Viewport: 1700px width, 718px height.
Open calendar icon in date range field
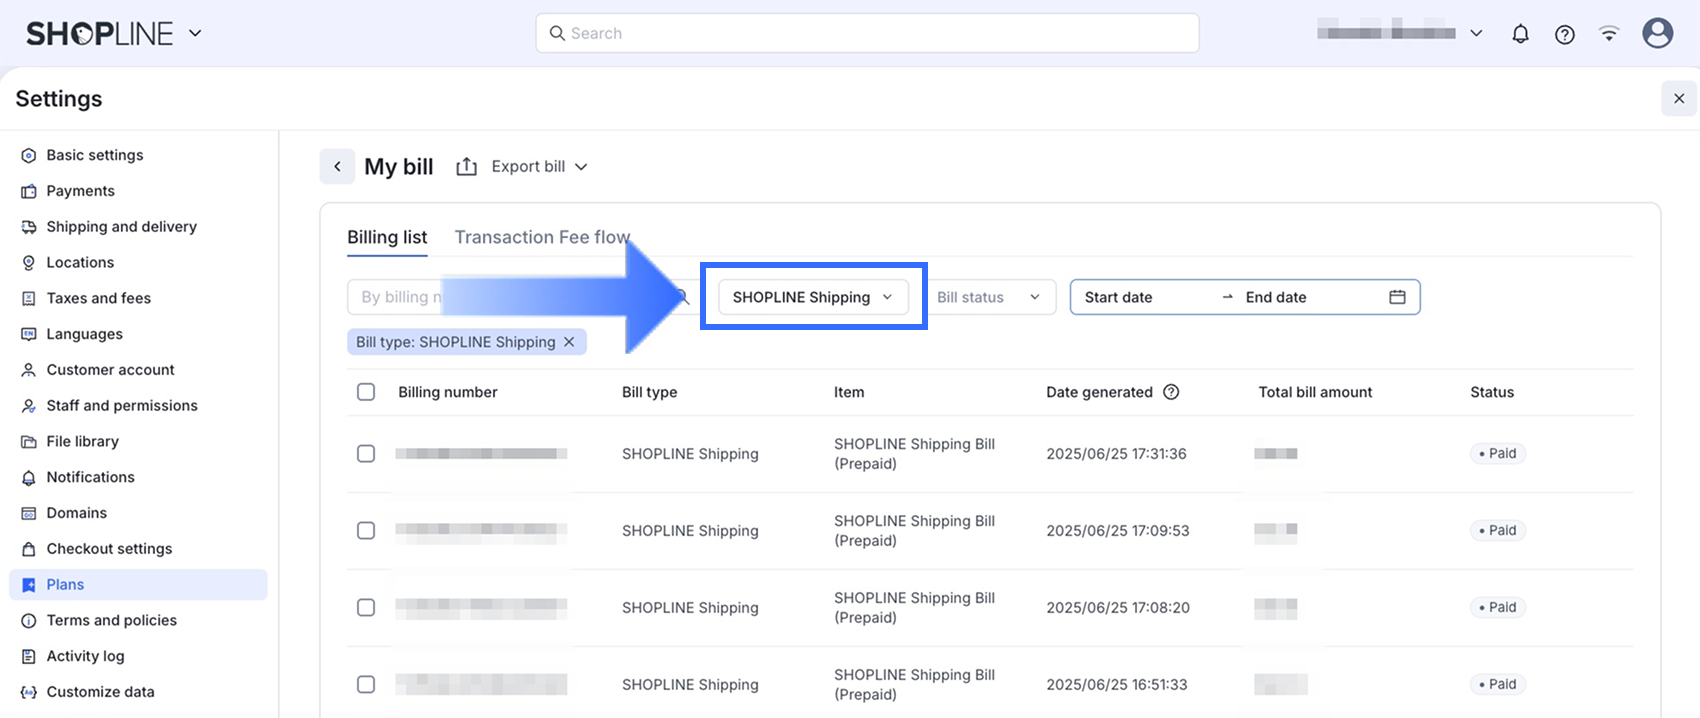coord(1397,297)
